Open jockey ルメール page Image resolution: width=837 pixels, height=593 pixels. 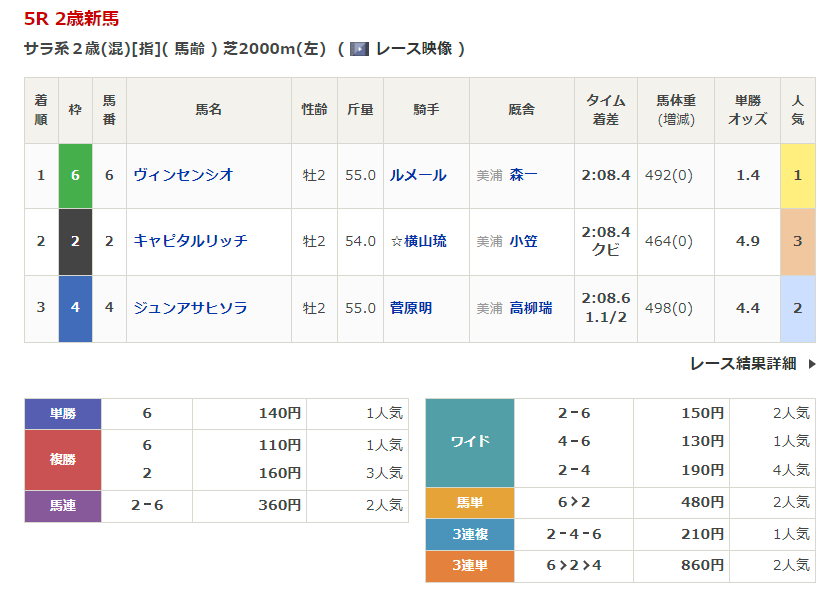click(x=418, y=175)
